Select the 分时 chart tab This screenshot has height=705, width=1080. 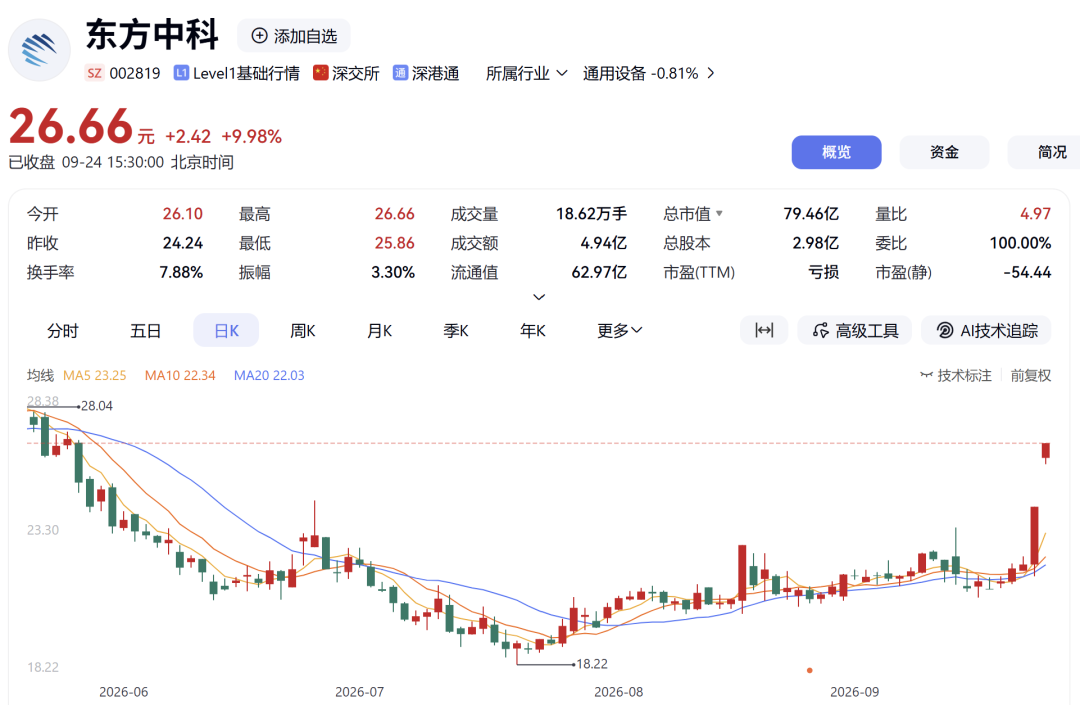pos(63,330)
